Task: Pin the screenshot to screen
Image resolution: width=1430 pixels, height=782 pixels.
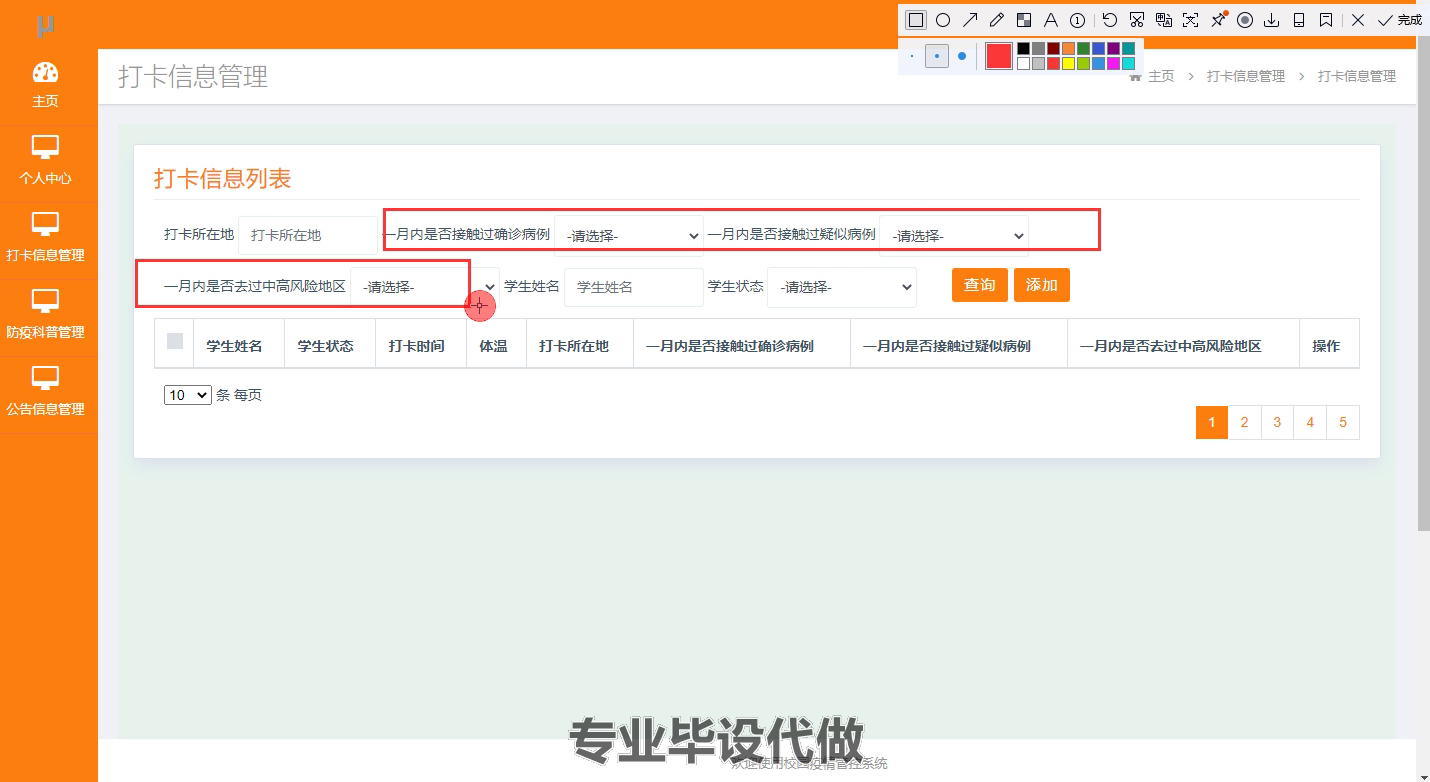Action: pyautogui.click(x=1218, y=20)
